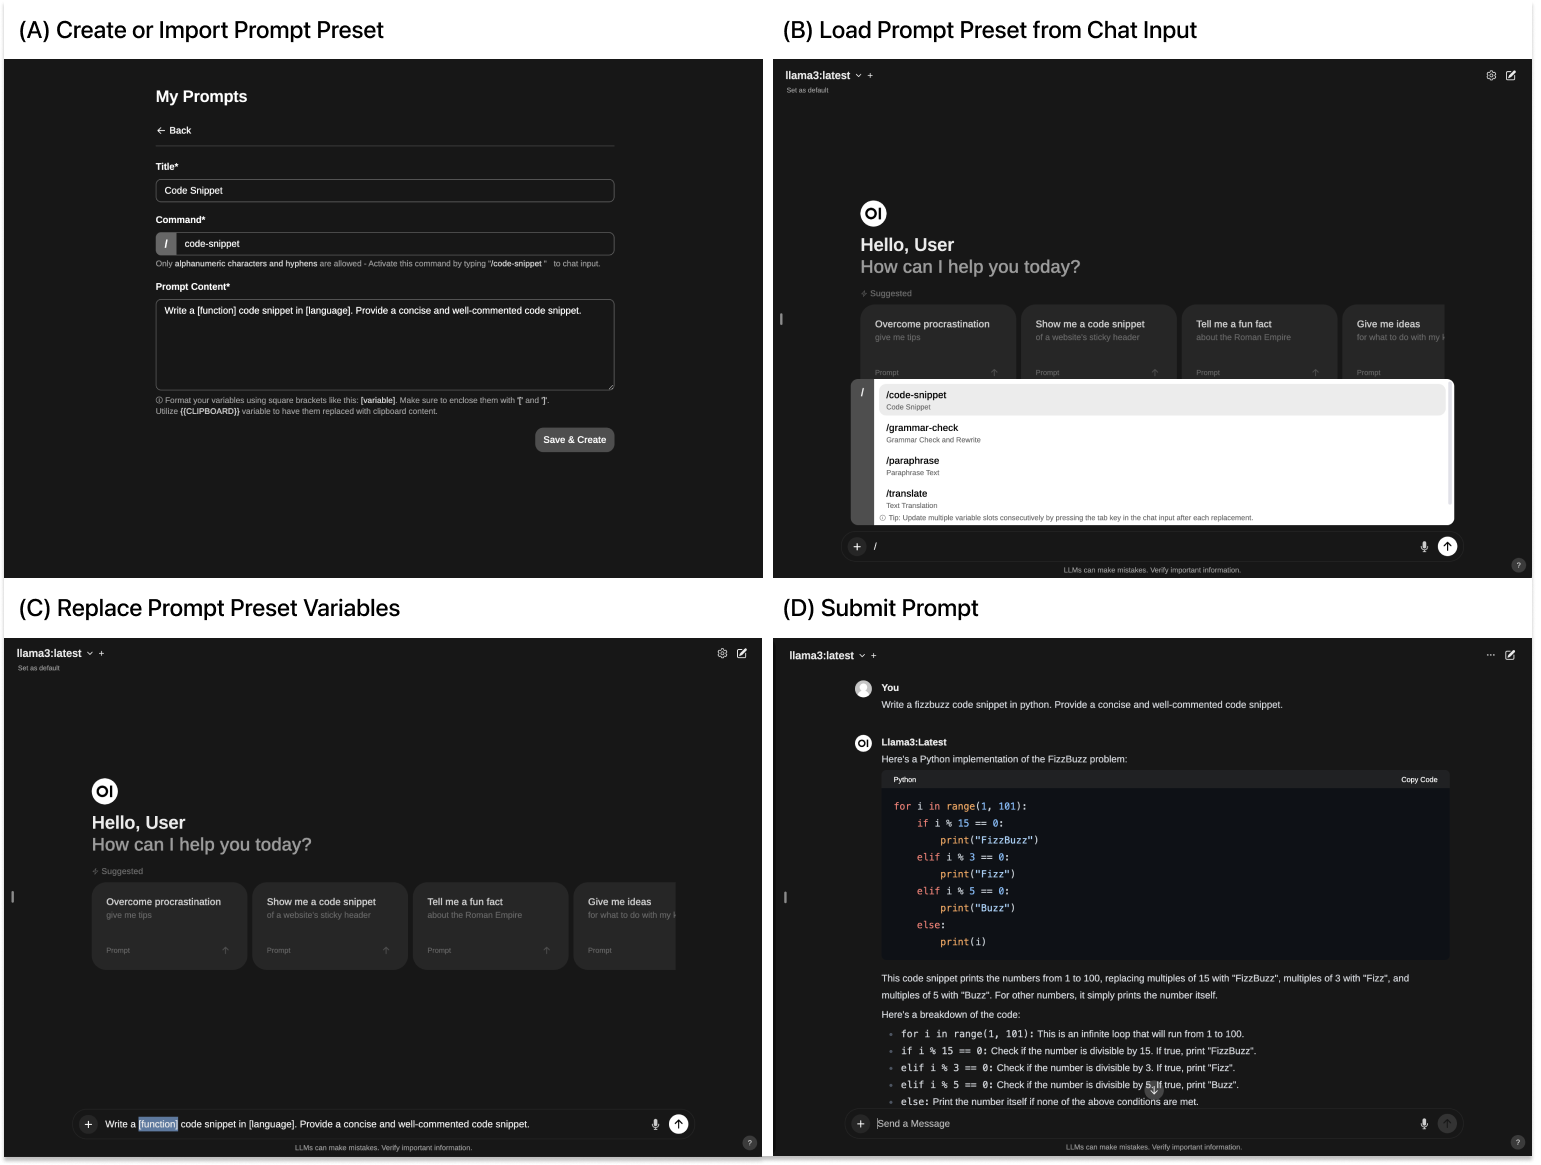Click the highlighted [function] variable in panel C input
1541x1165 pixels.
coord(158,1124)
